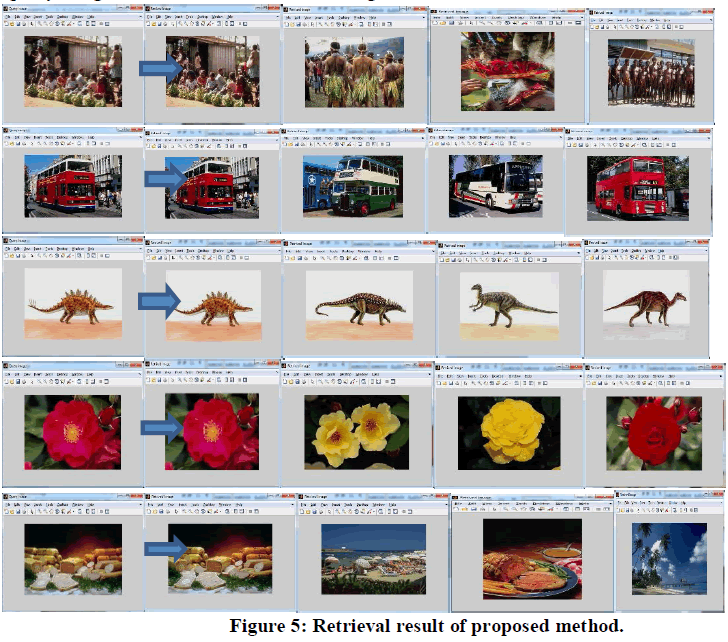Image resolution: width=728 pixels, height=642 pixels.
Task: Open Tools menu in the top-left crowd query window
Action: click(x=50, y=18)
